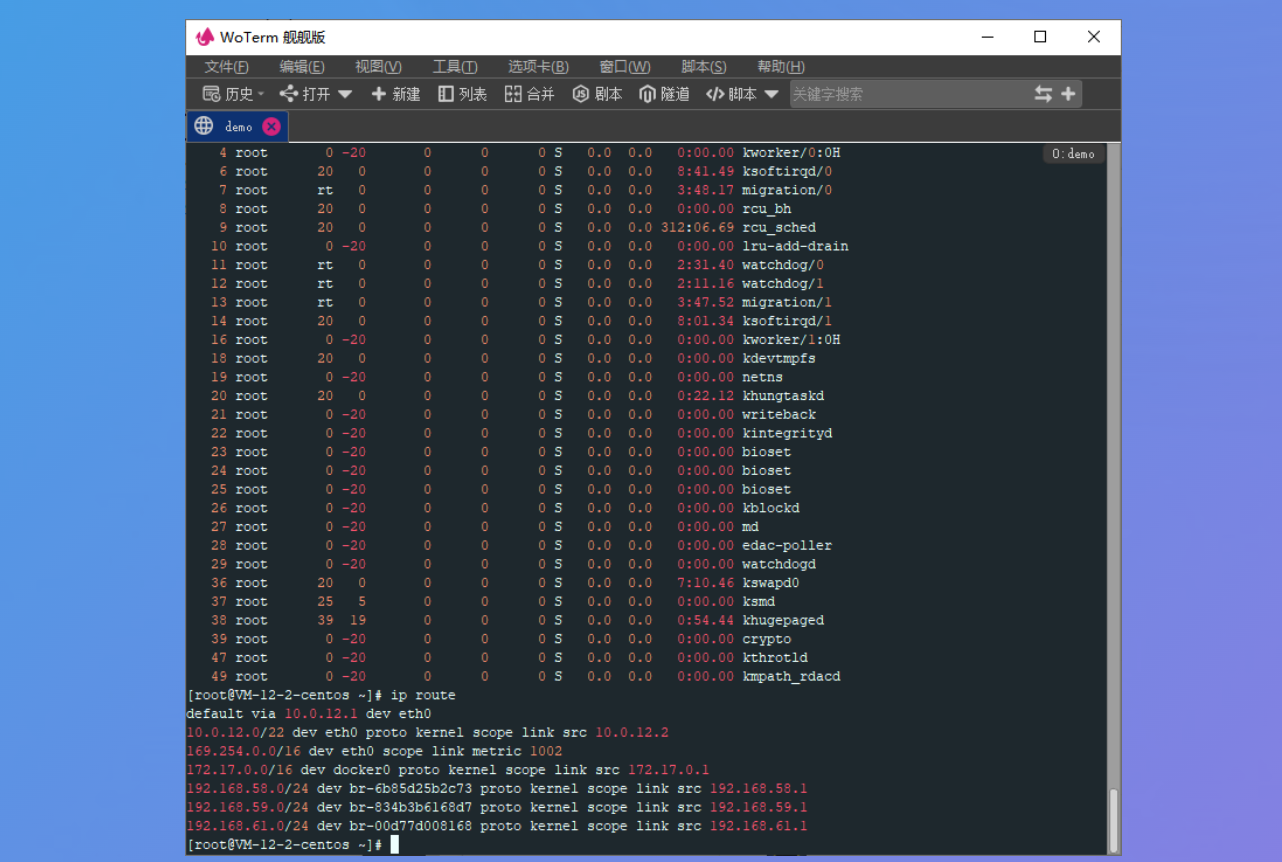The image size is (1282, 862).
Task: Click the khugepaged process row name
Action: 783,620
